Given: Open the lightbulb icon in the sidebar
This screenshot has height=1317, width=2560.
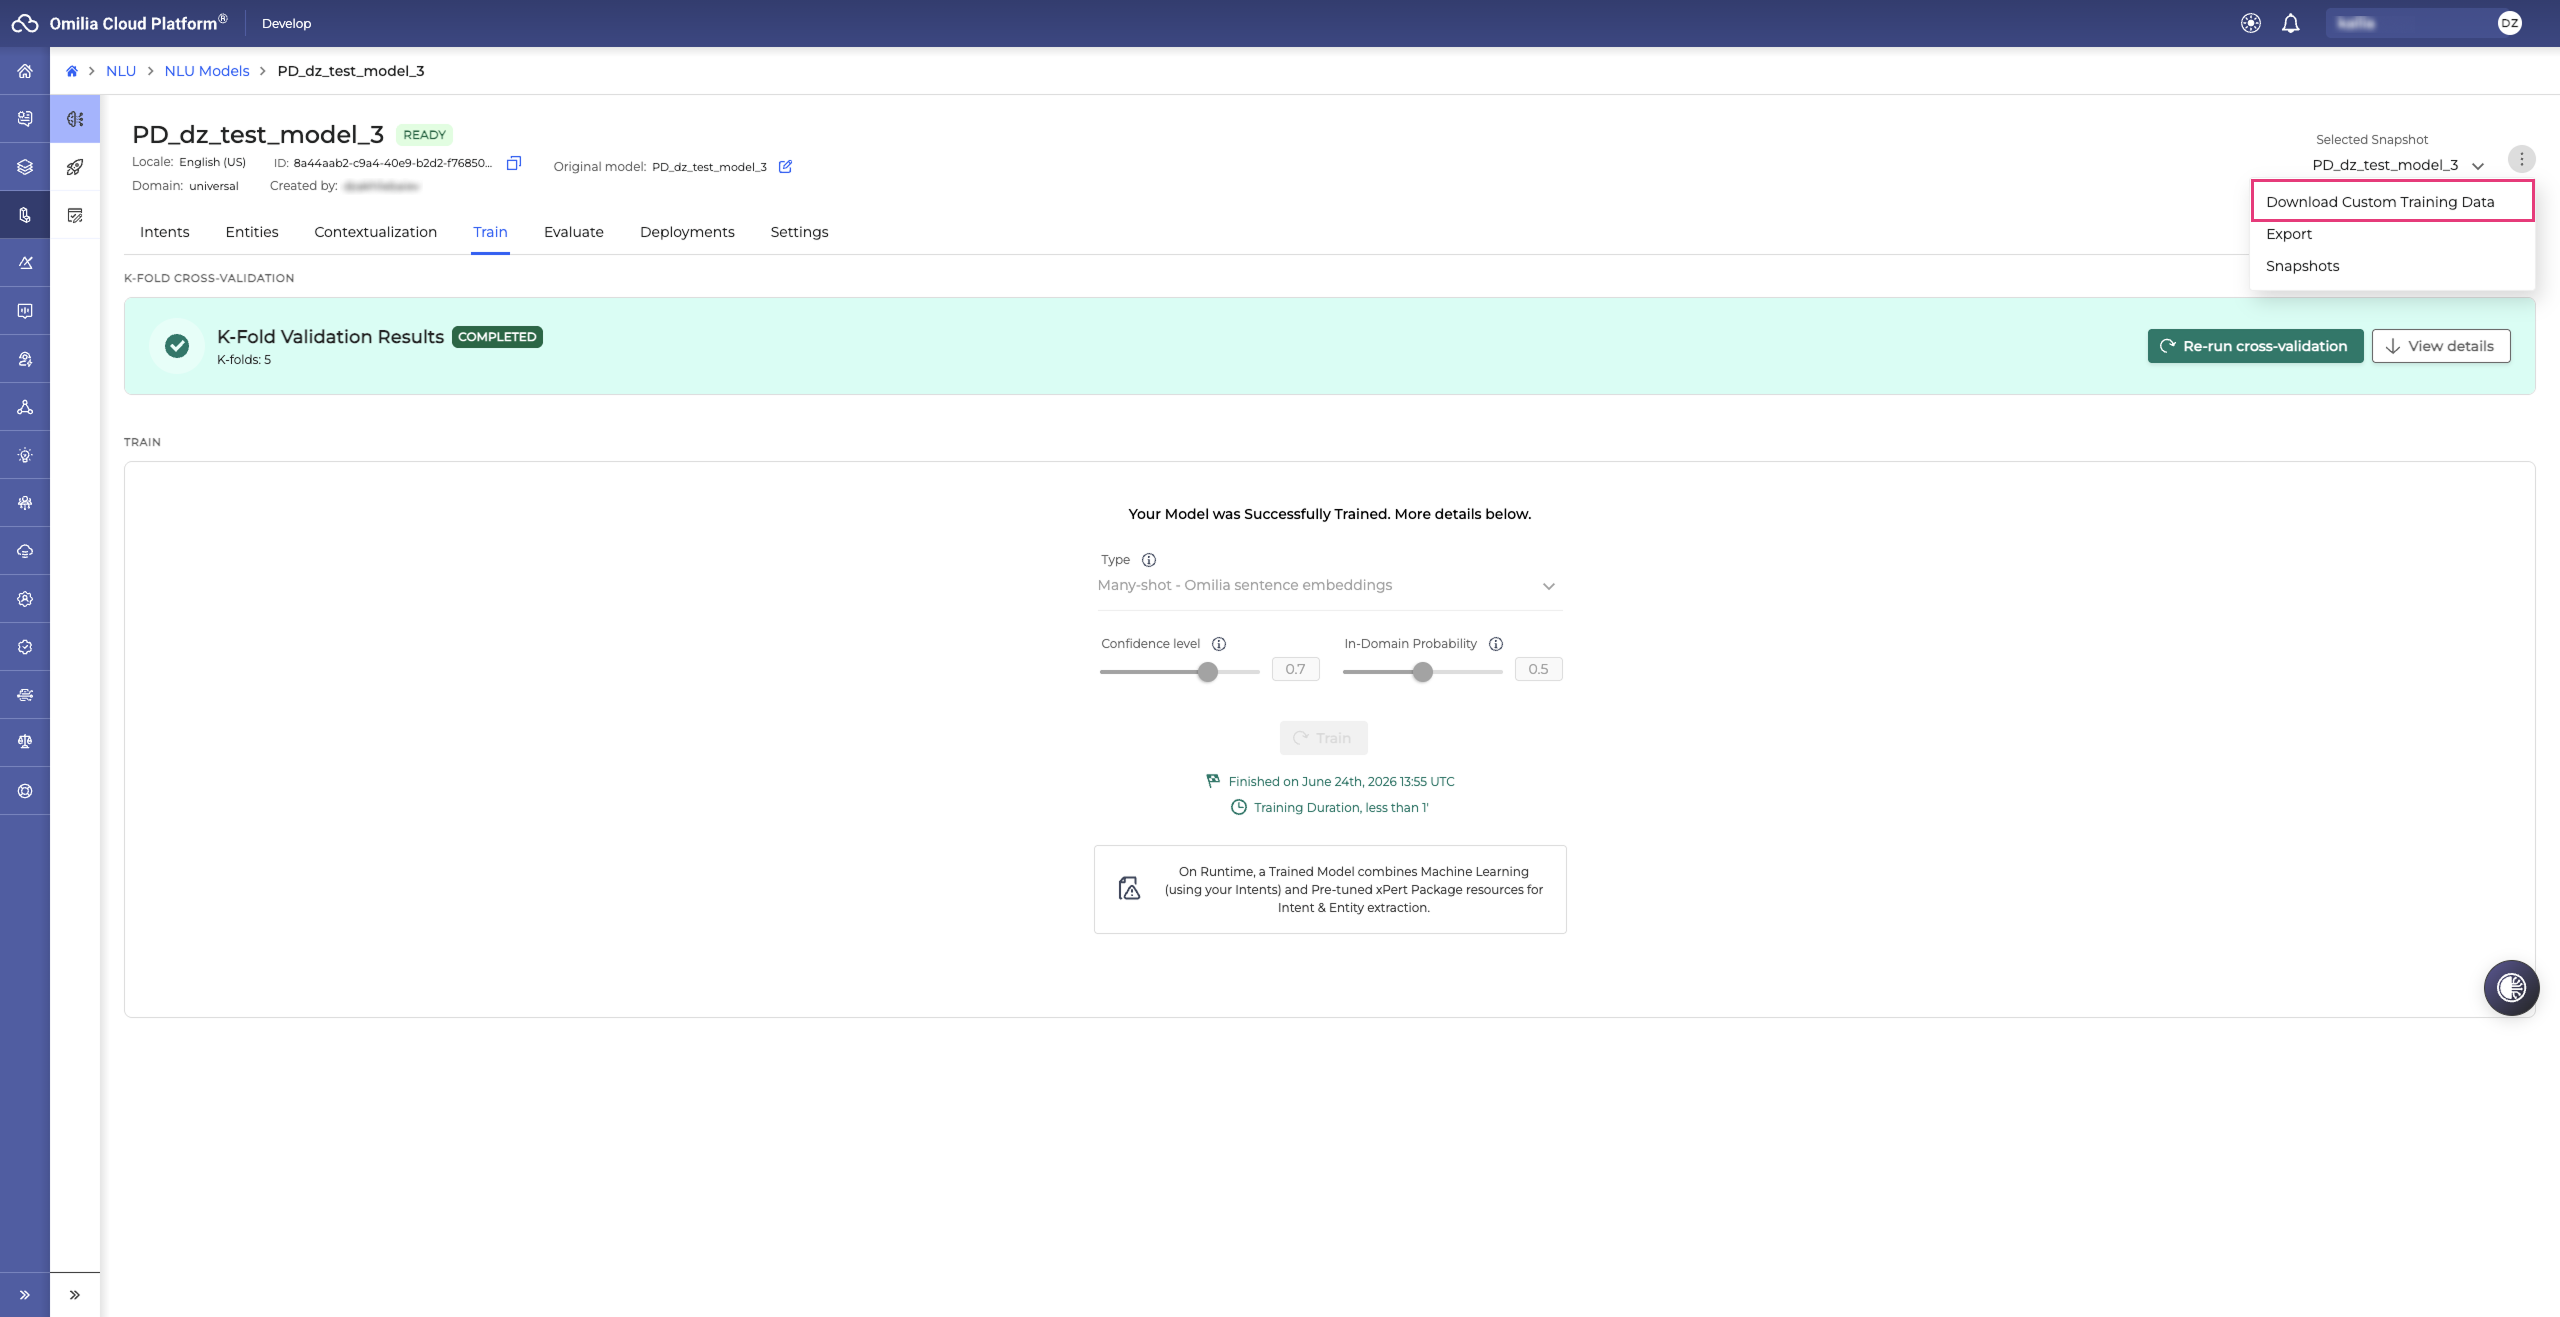Looking at the screenshot, I should click(x=25, y=455).
